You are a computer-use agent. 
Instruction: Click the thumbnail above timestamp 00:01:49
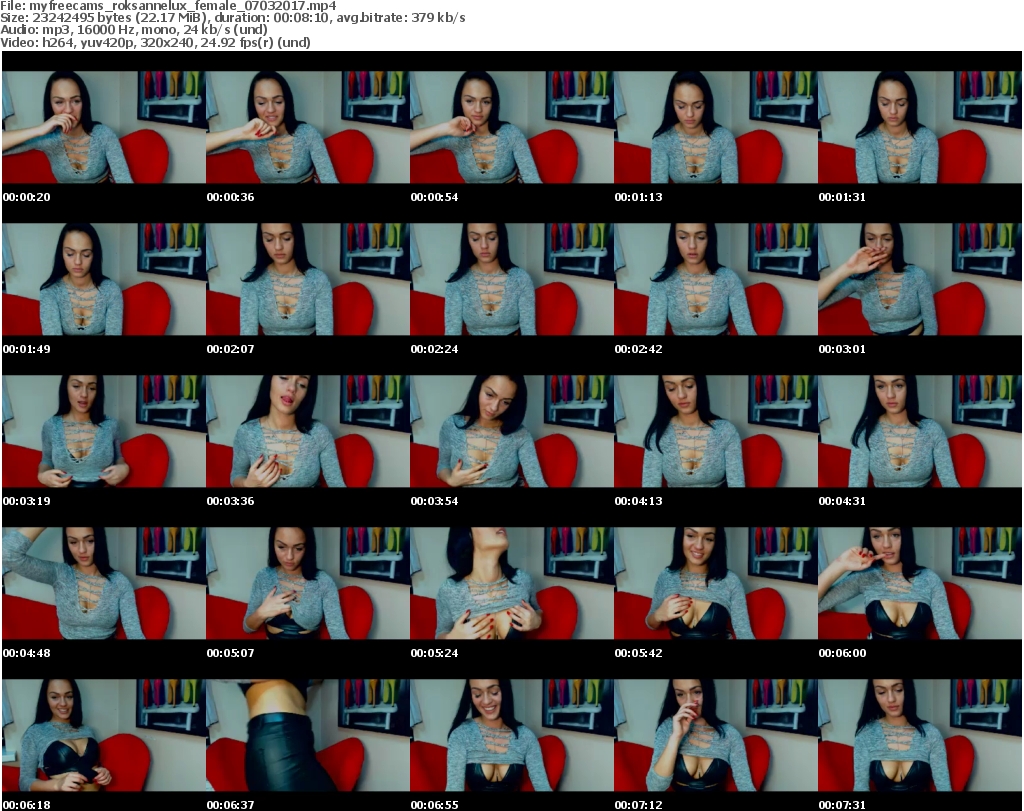click(x=104, y=279)
